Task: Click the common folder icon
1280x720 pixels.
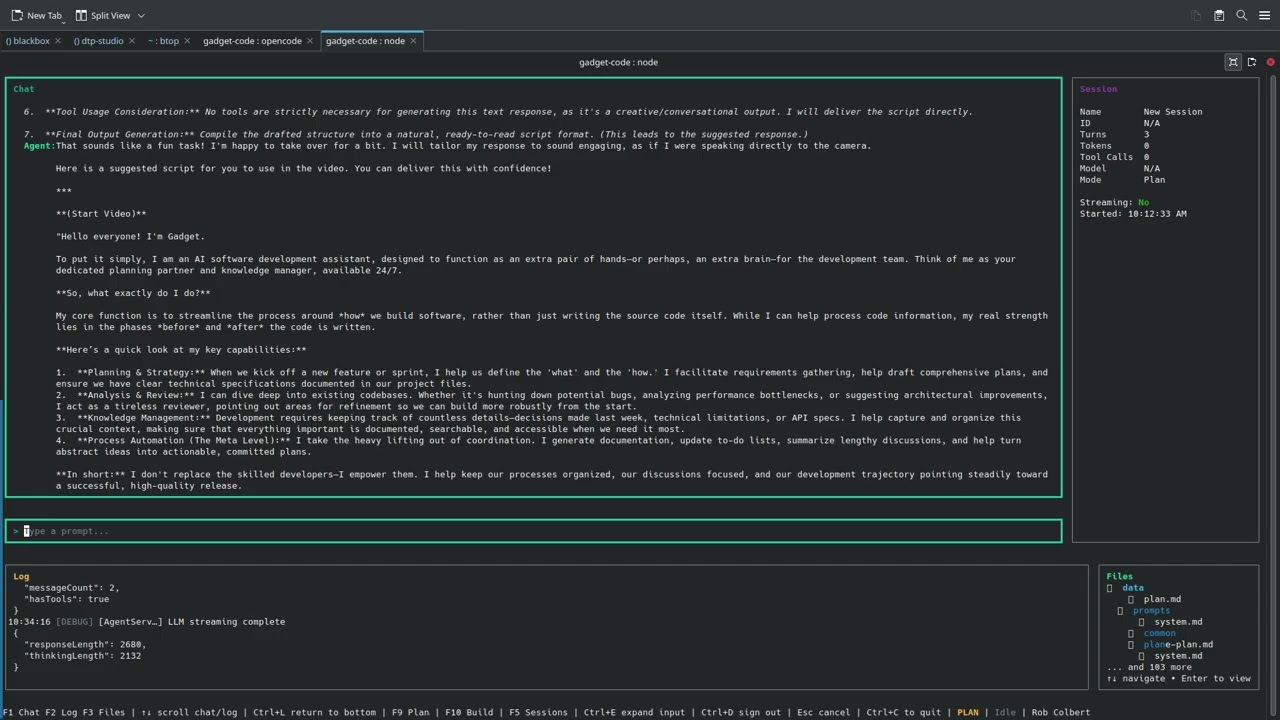Action: tap(1131, 633)
